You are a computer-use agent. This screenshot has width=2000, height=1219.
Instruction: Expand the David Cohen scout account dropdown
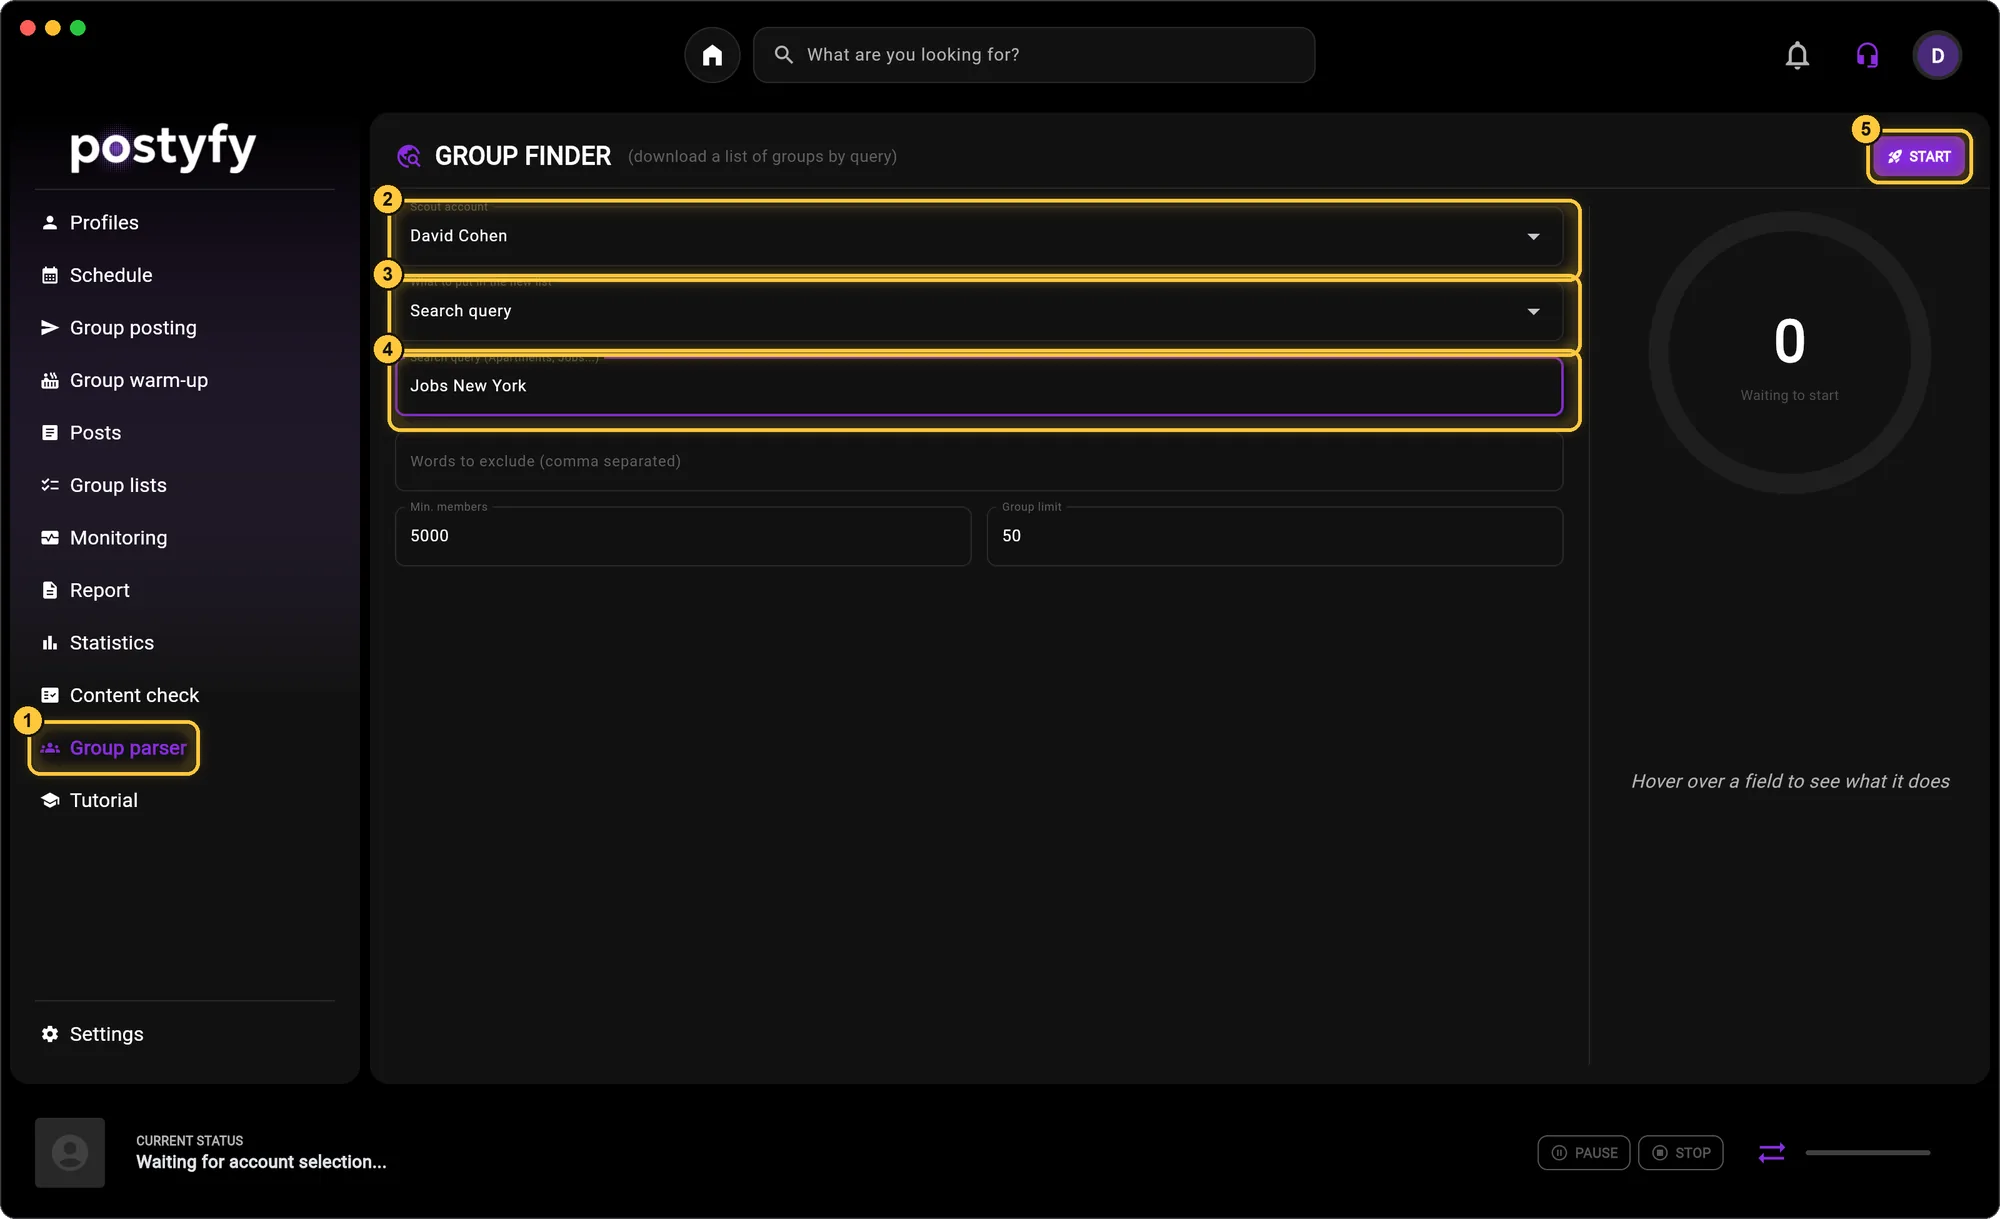coord(979,236)
